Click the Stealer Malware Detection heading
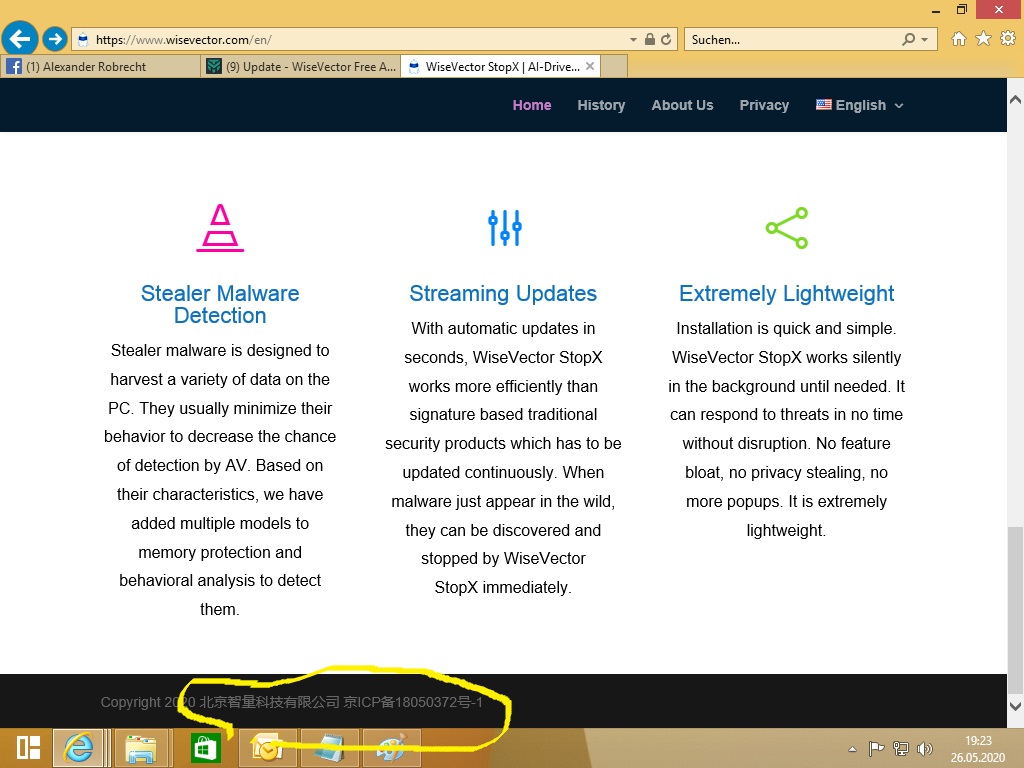The width and height of the screenshot is (1024, 768). point(220,304)
